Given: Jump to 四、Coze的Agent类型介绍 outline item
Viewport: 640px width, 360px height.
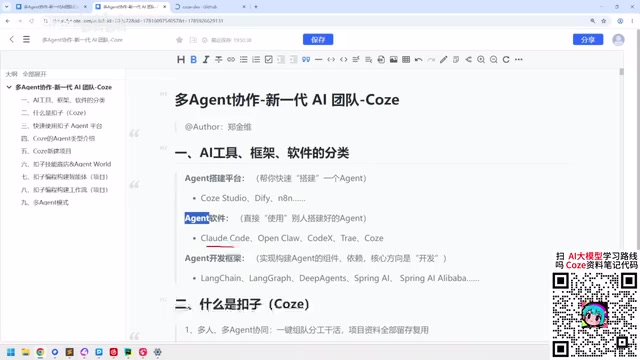Looking at the screenshot, I should click(x=58, y=138).
